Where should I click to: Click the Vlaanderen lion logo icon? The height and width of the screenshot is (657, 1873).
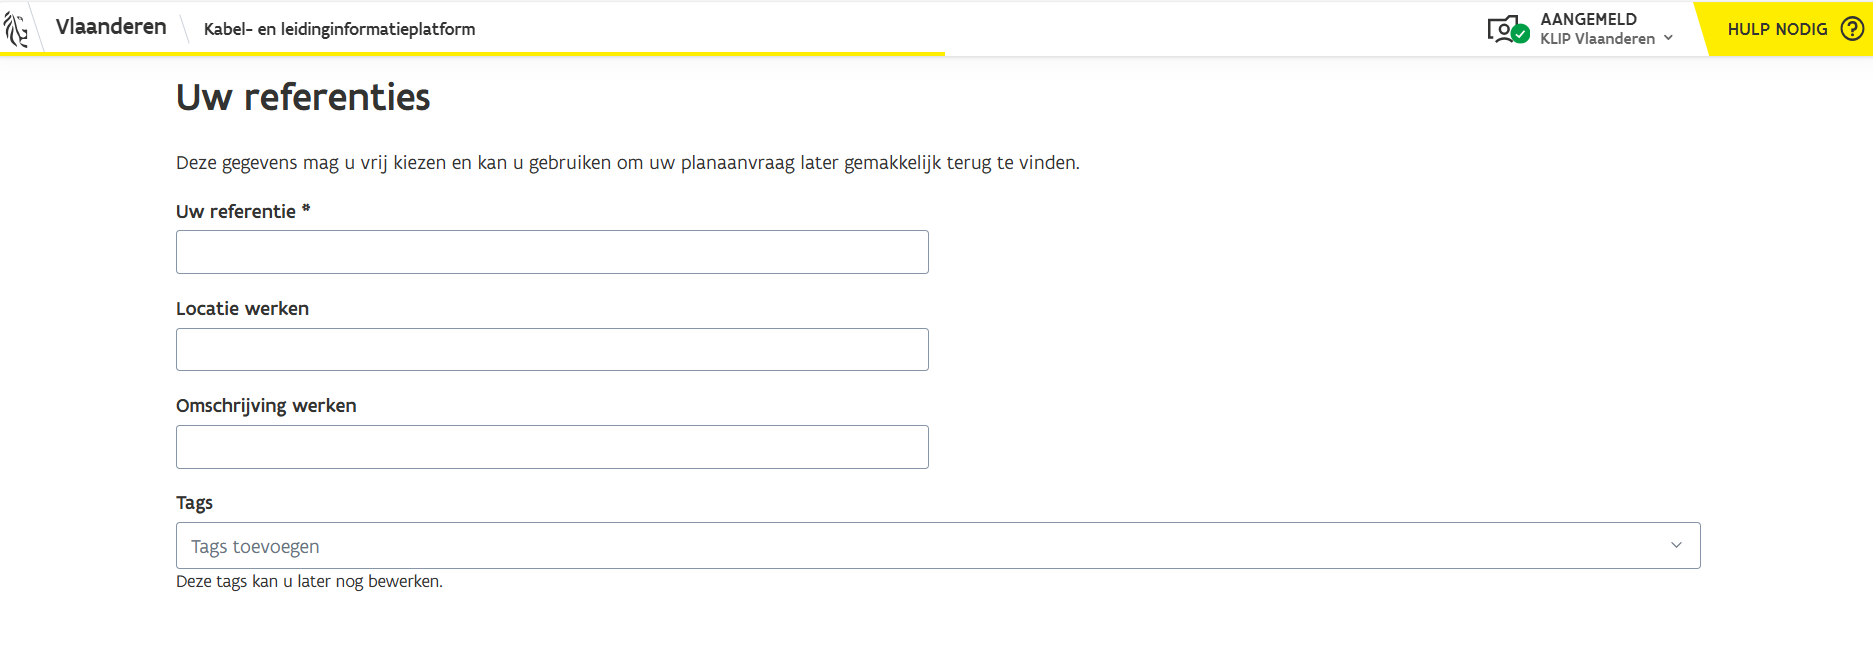(16, 29)
